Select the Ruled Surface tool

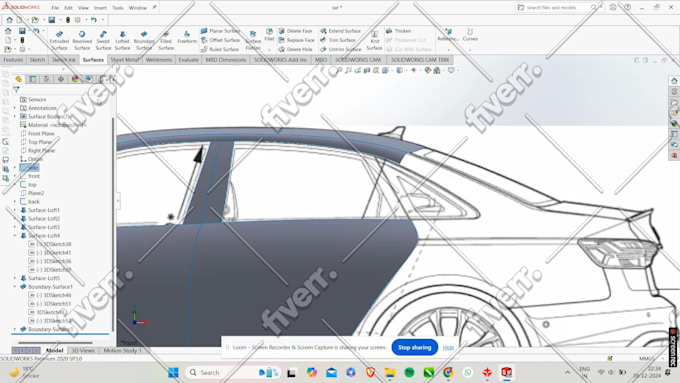pyautogui.click(x=220, y=49)
